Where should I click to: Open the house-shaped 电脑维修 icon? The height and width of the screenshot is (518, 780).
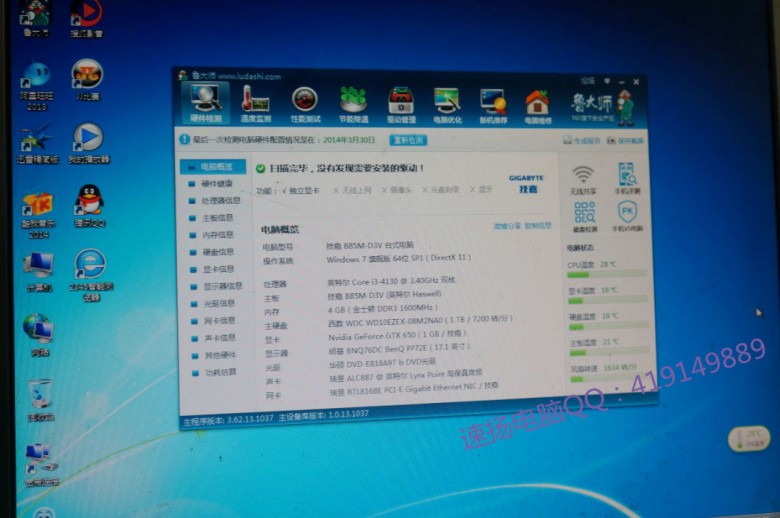538,106
